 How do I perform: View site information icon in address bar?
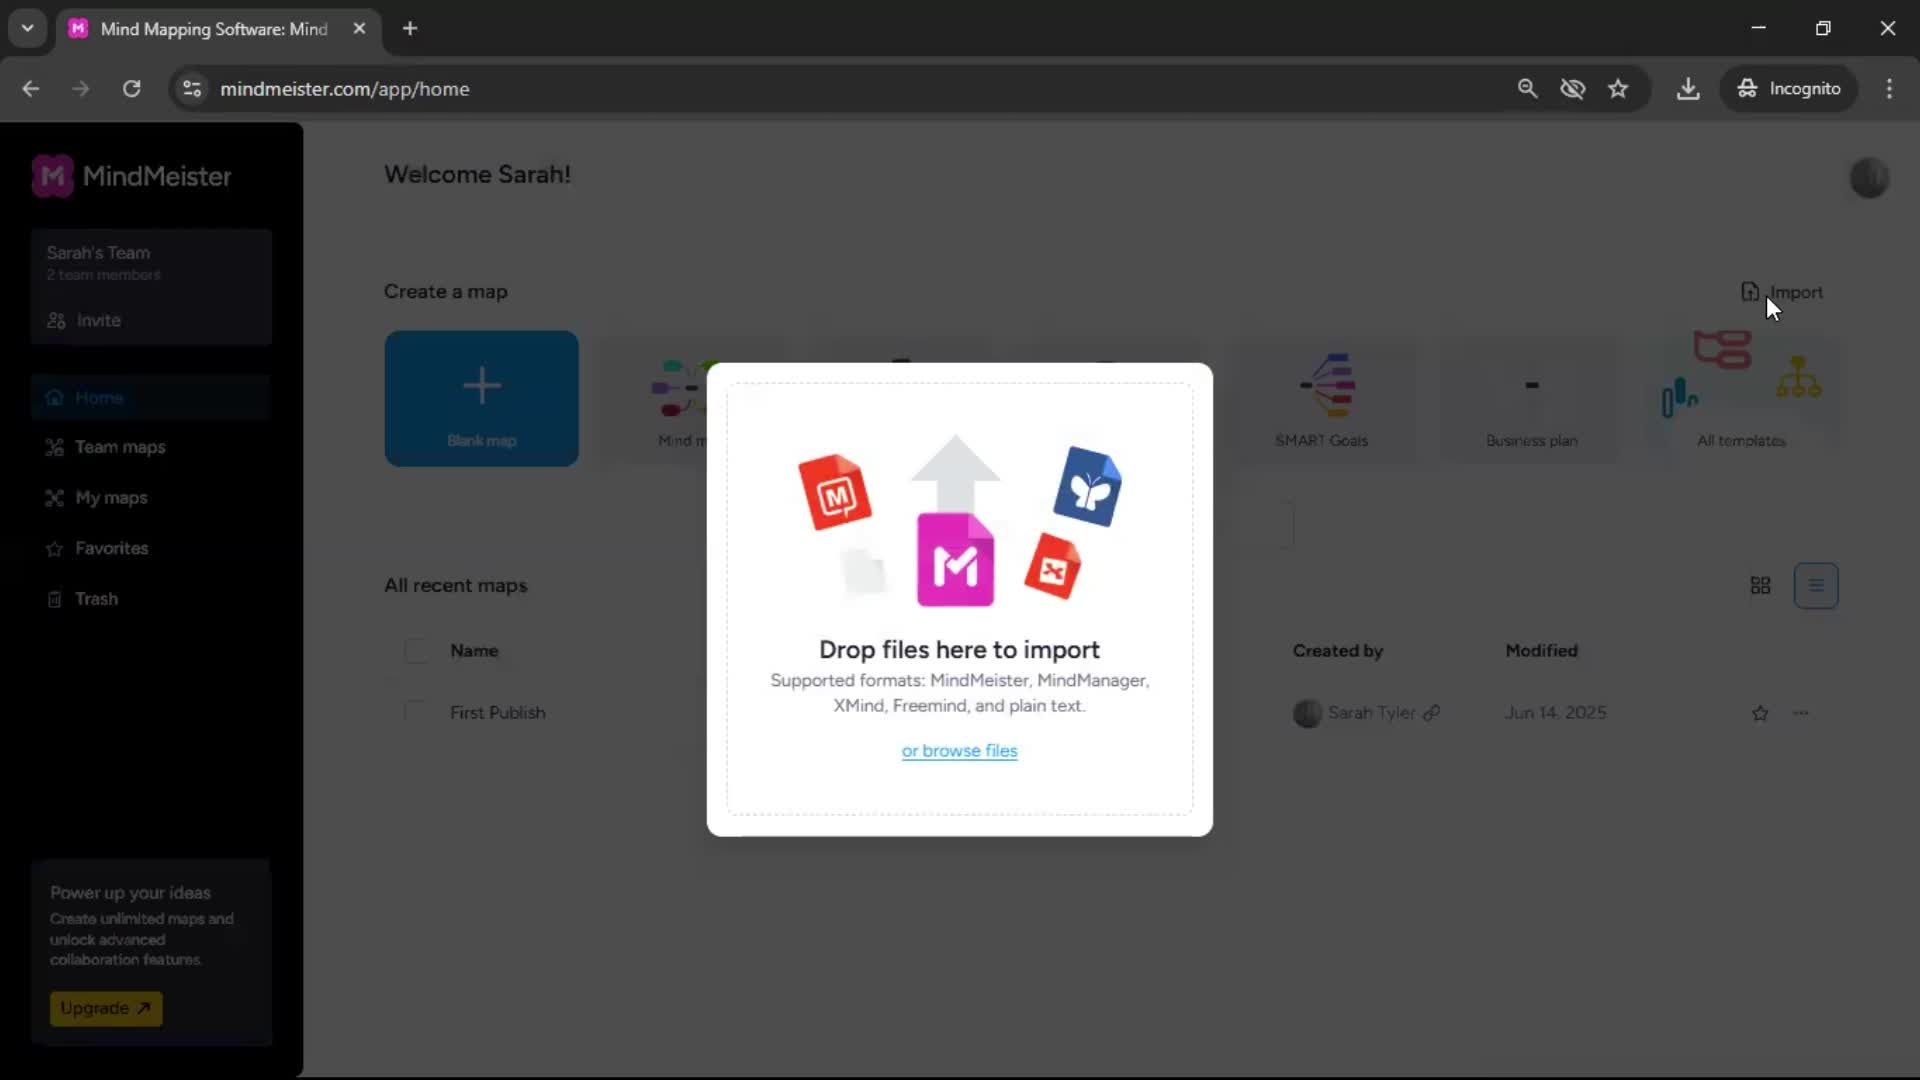point(192,89)
